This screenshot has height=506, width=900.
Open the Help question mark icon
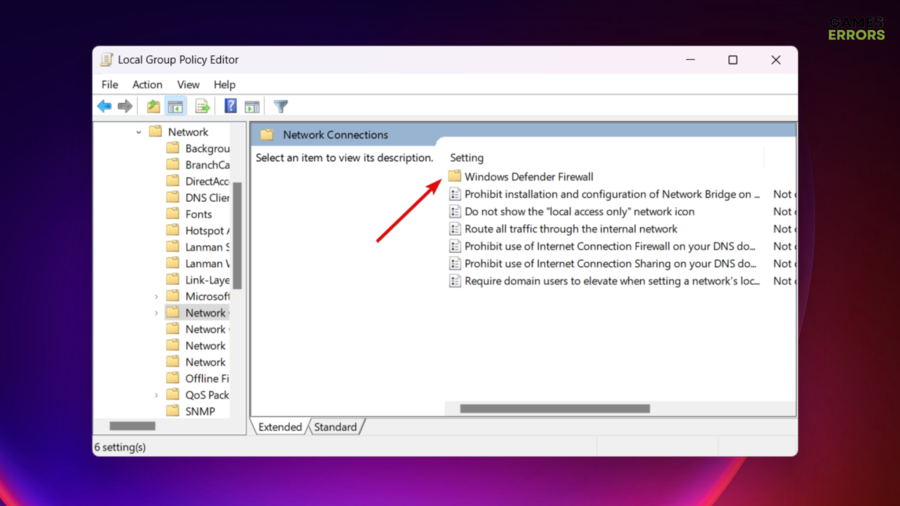(230, 106)
